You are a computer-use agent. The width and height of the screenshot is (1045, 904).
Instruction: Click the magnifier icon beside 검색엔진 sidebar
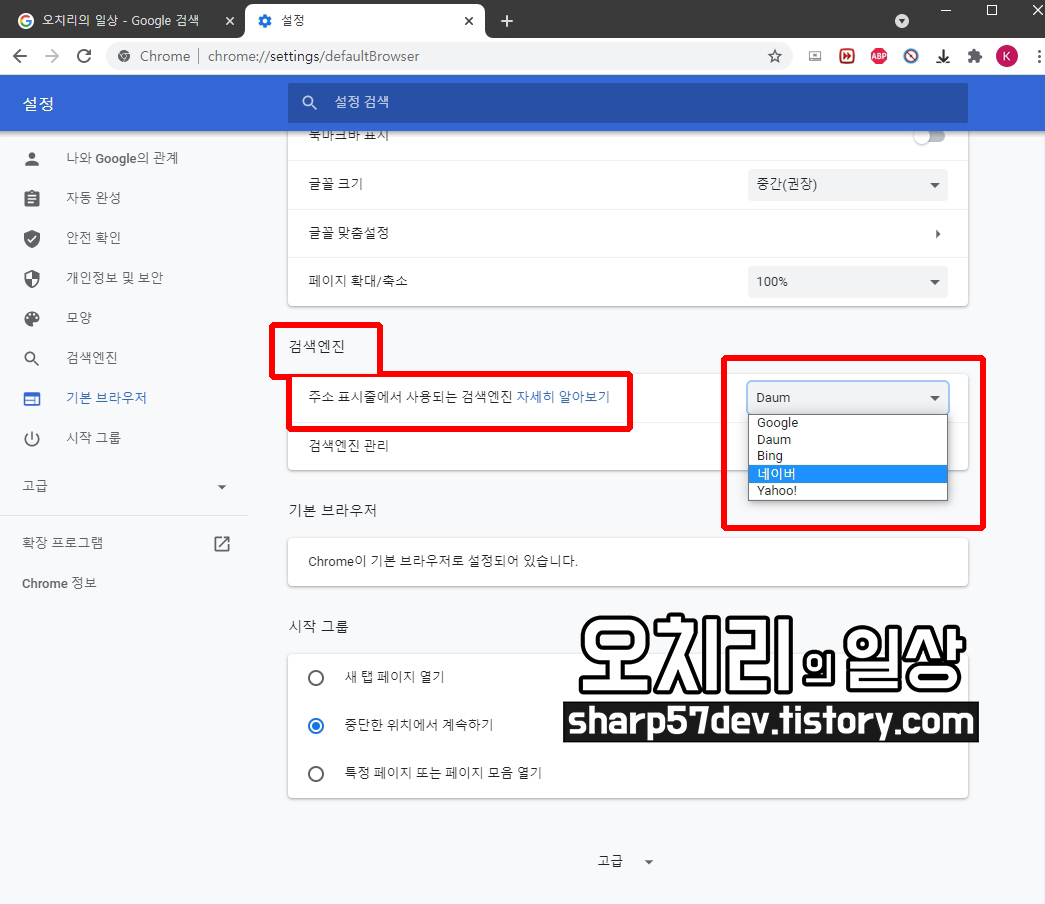pyautogui.click(x=32, y=359)
